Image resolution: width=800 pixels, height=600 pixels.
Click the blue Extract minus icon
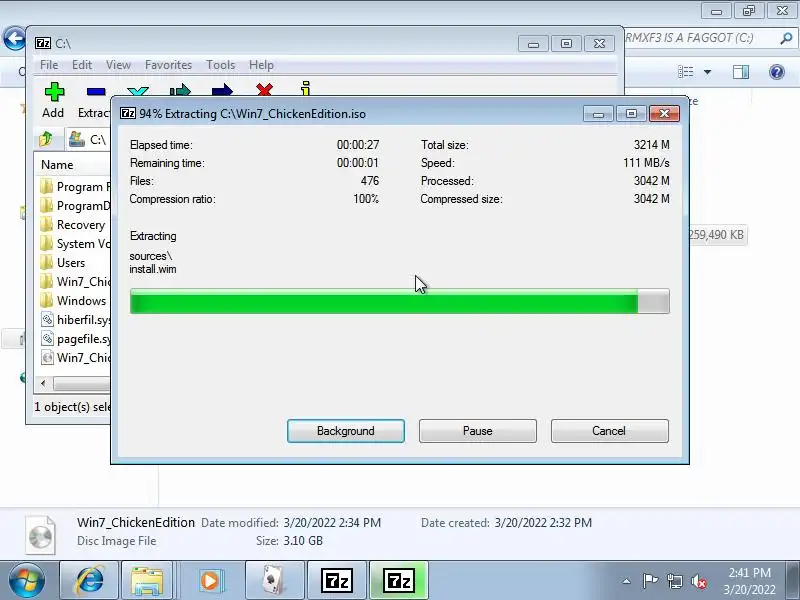tap(96, 92)
